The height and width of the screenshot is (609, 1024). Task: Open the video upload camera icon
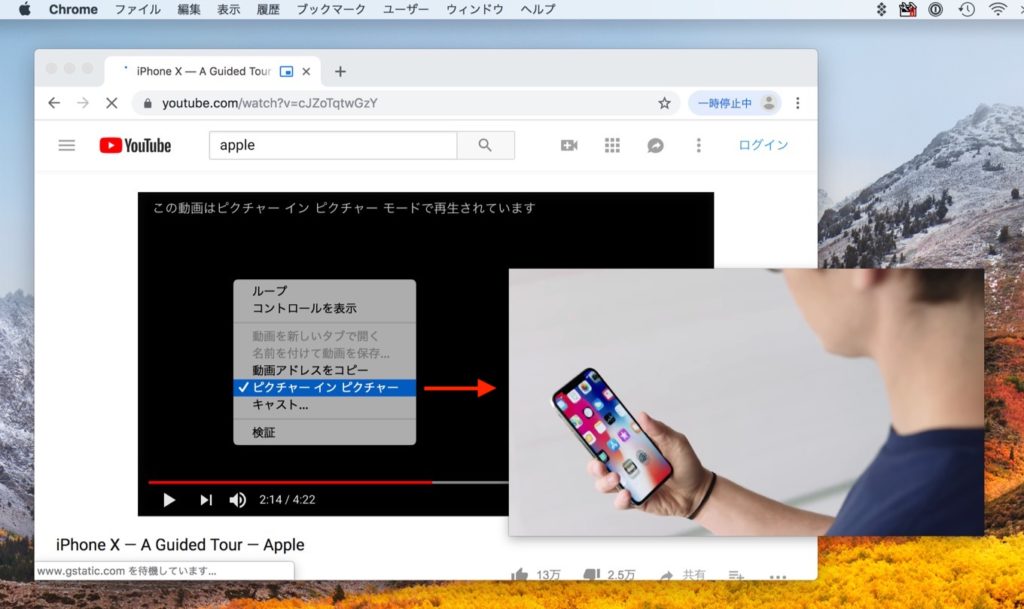pyautogui.click(x=568, y=145)
